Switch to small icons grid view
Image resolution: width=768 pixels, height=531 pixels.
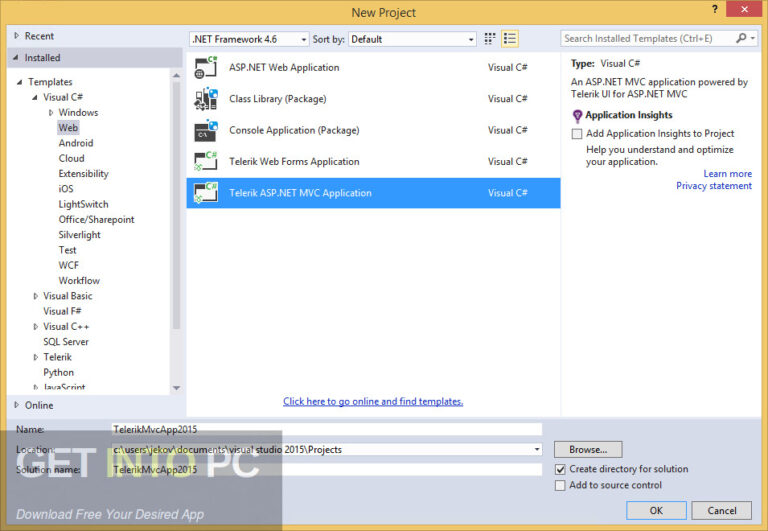(490, 39)
